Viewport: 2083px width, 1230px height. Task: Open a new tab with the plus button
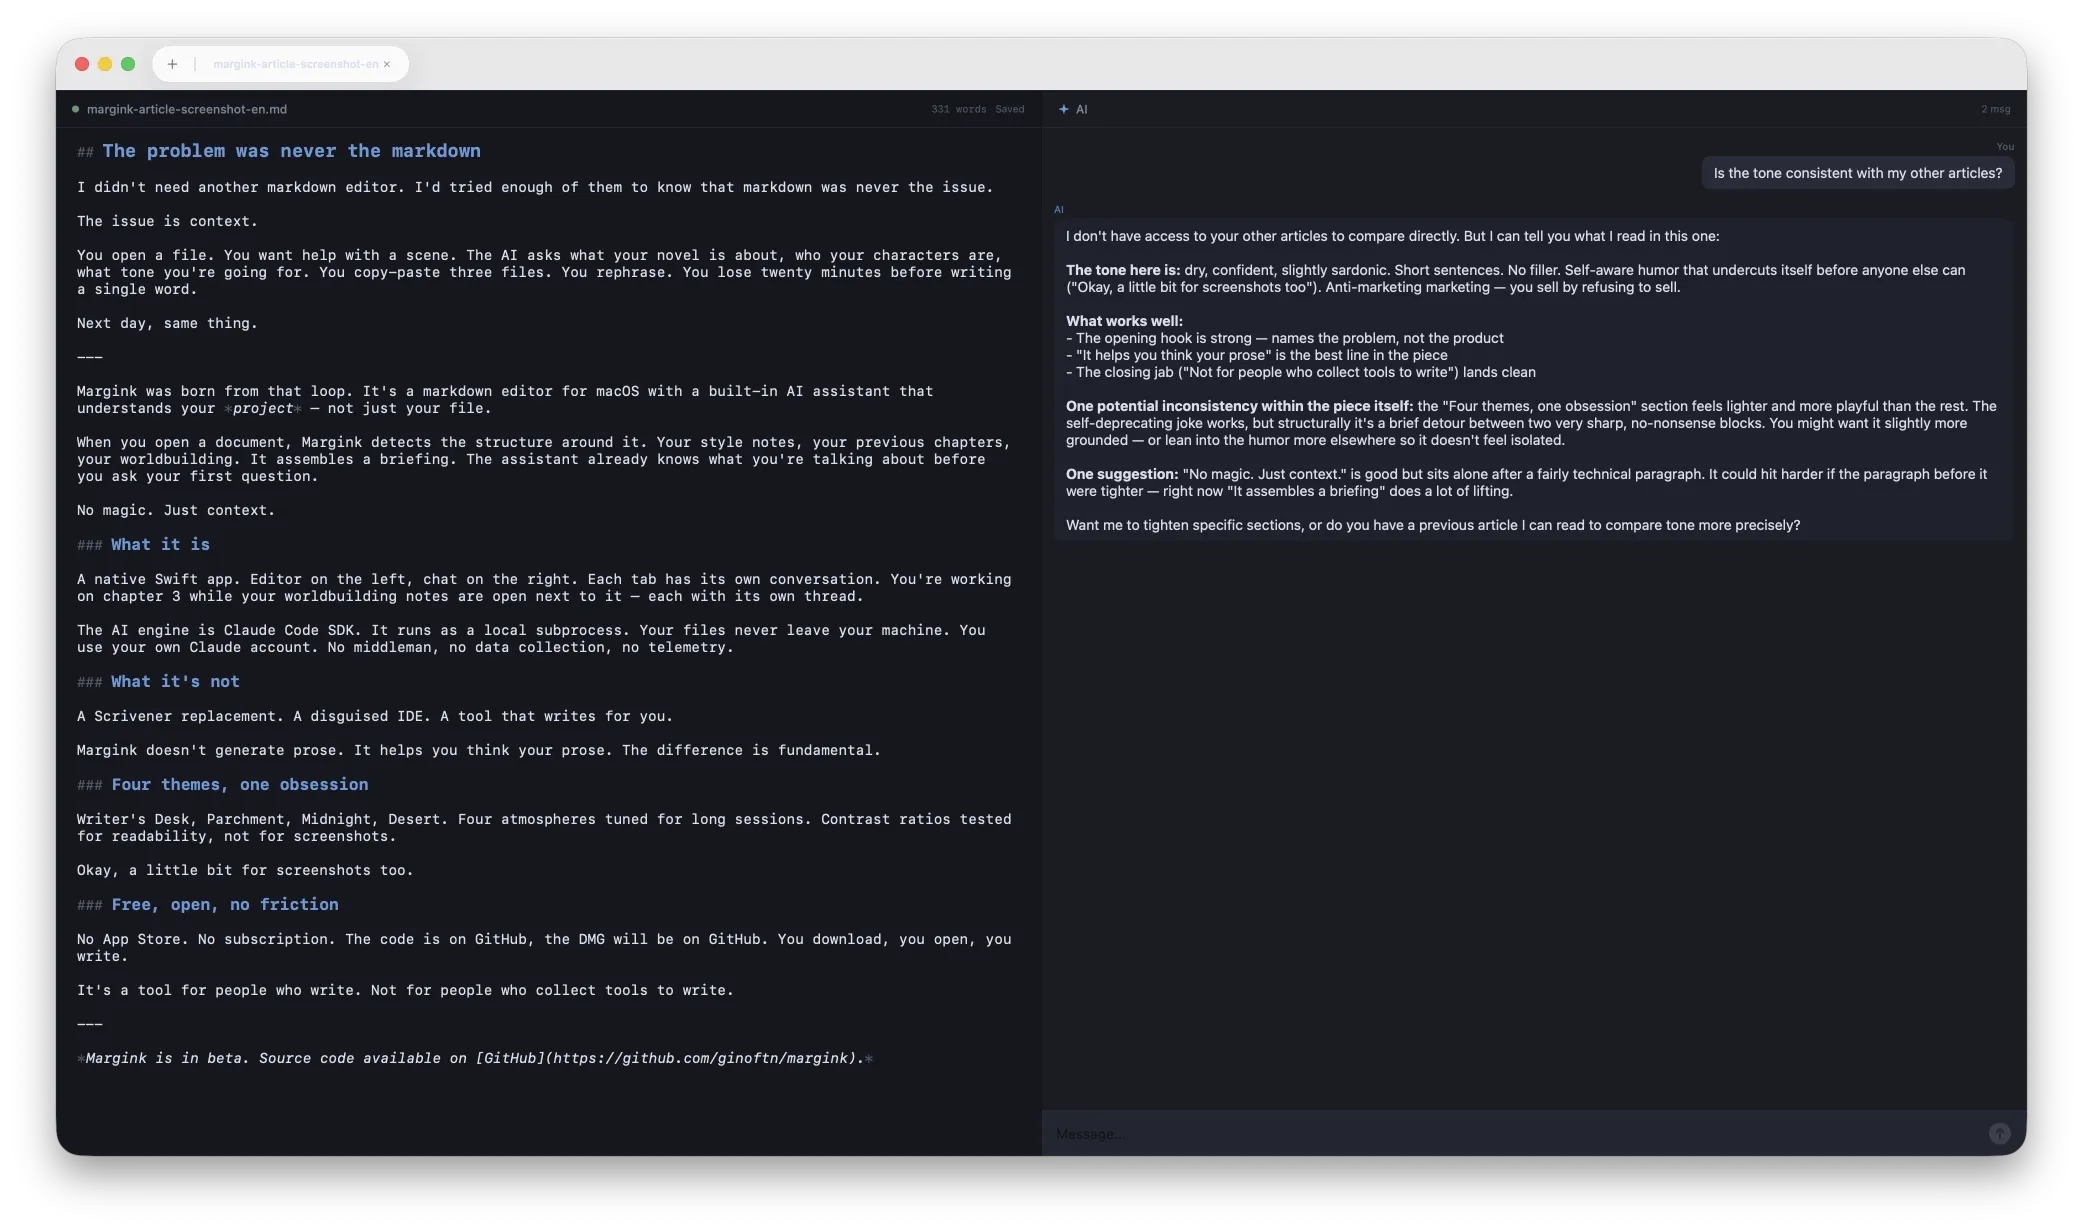point(172,64)
